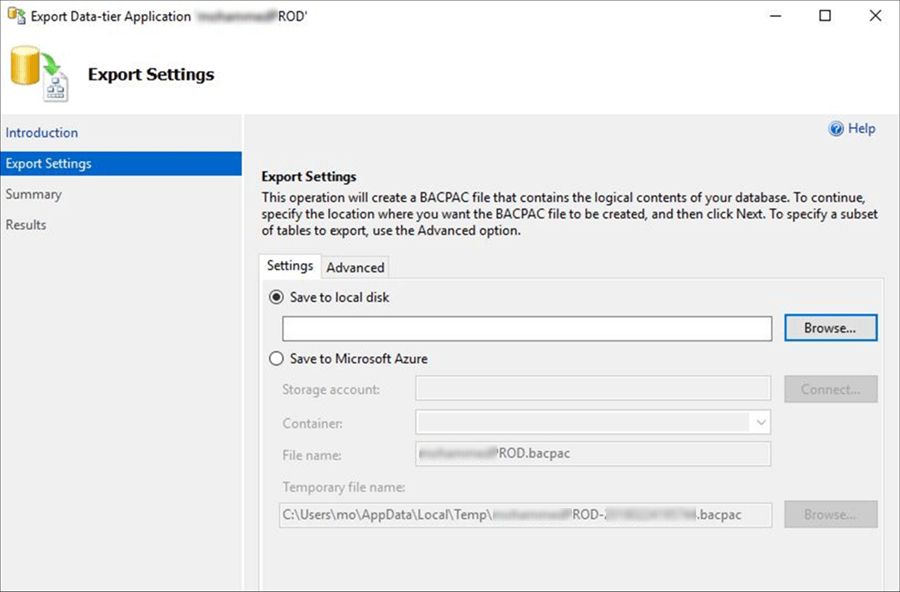900x592 pixels.
Task: Close the Export Data-tier Application window
Action: point(875,16)
